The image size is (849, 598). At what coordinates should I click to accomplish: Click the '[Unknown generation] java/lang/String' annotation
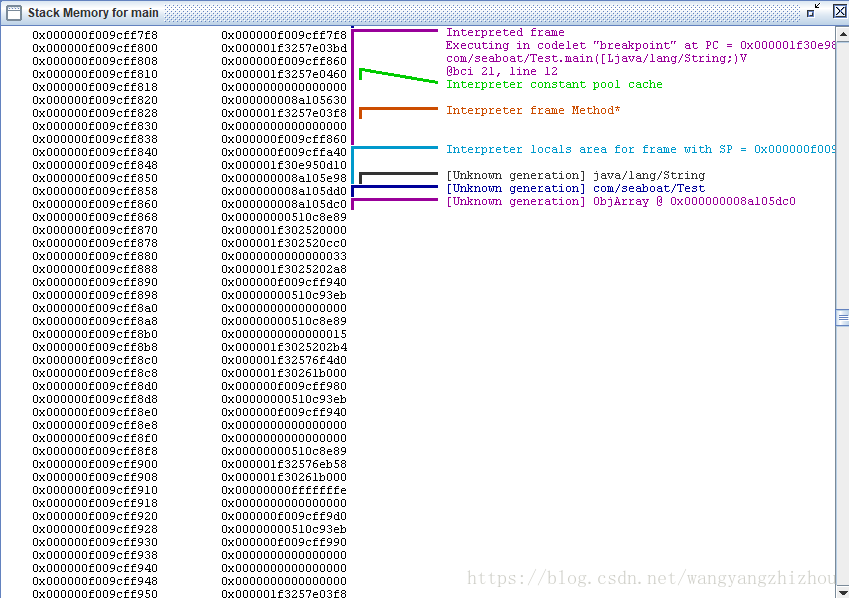click(576, 176)
